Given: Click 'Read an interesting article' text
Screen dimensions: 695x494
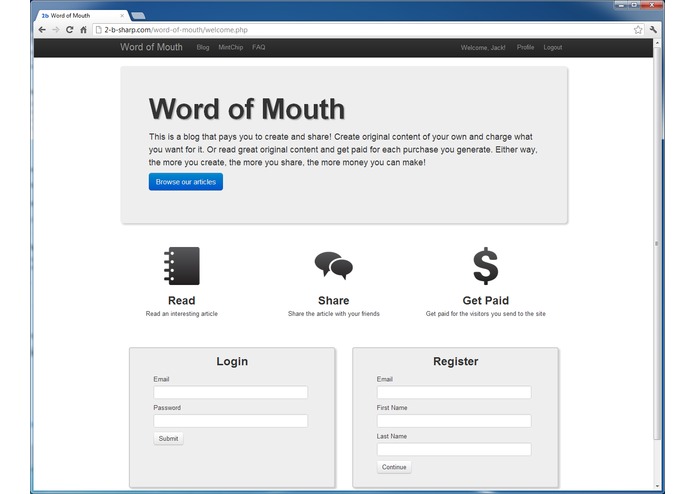Looking at the screenshot, I should click(182, 314).
